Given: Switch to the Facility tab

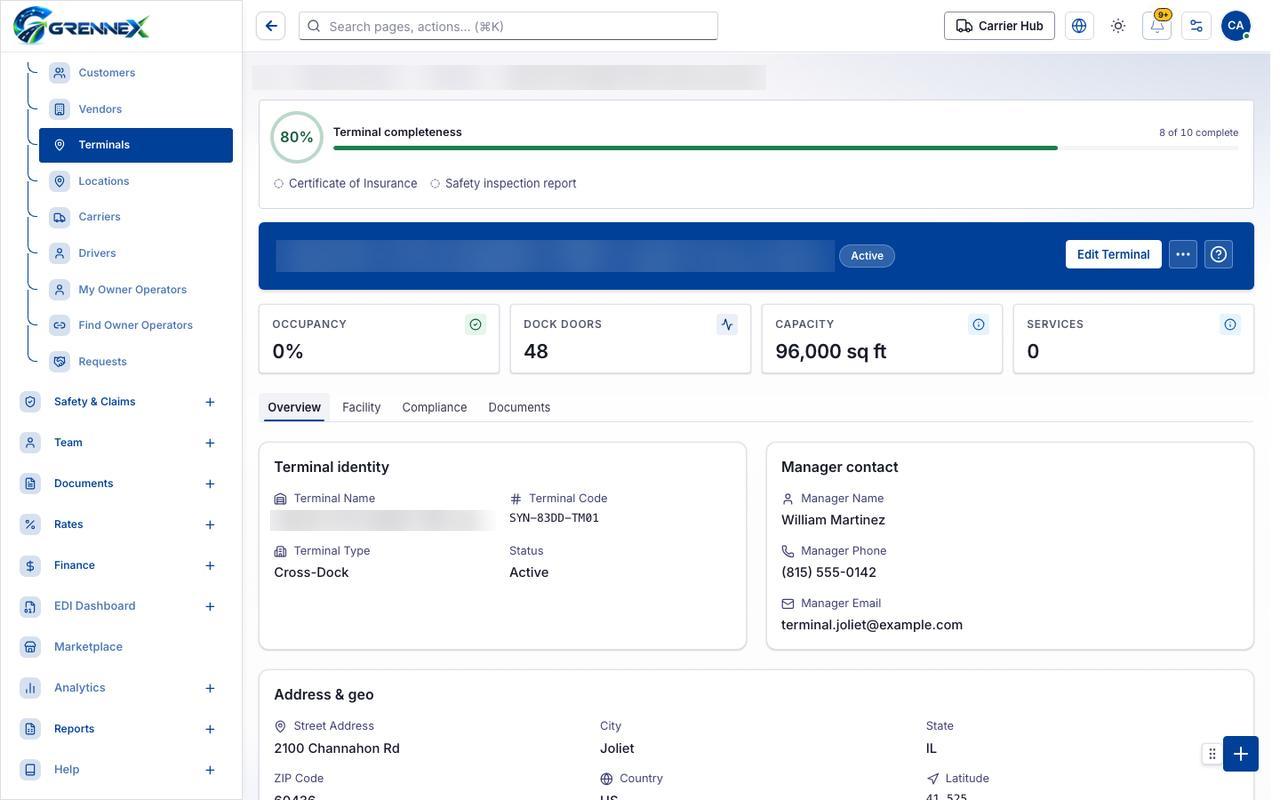Looking at the screenshot, I should point(361,407).
